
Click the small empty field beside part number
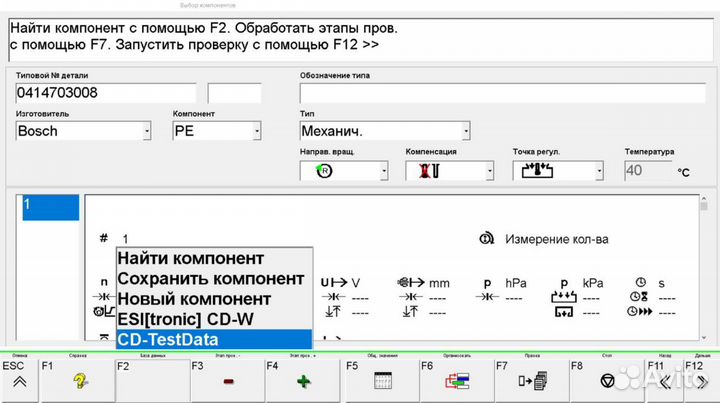tap(234, 93)
